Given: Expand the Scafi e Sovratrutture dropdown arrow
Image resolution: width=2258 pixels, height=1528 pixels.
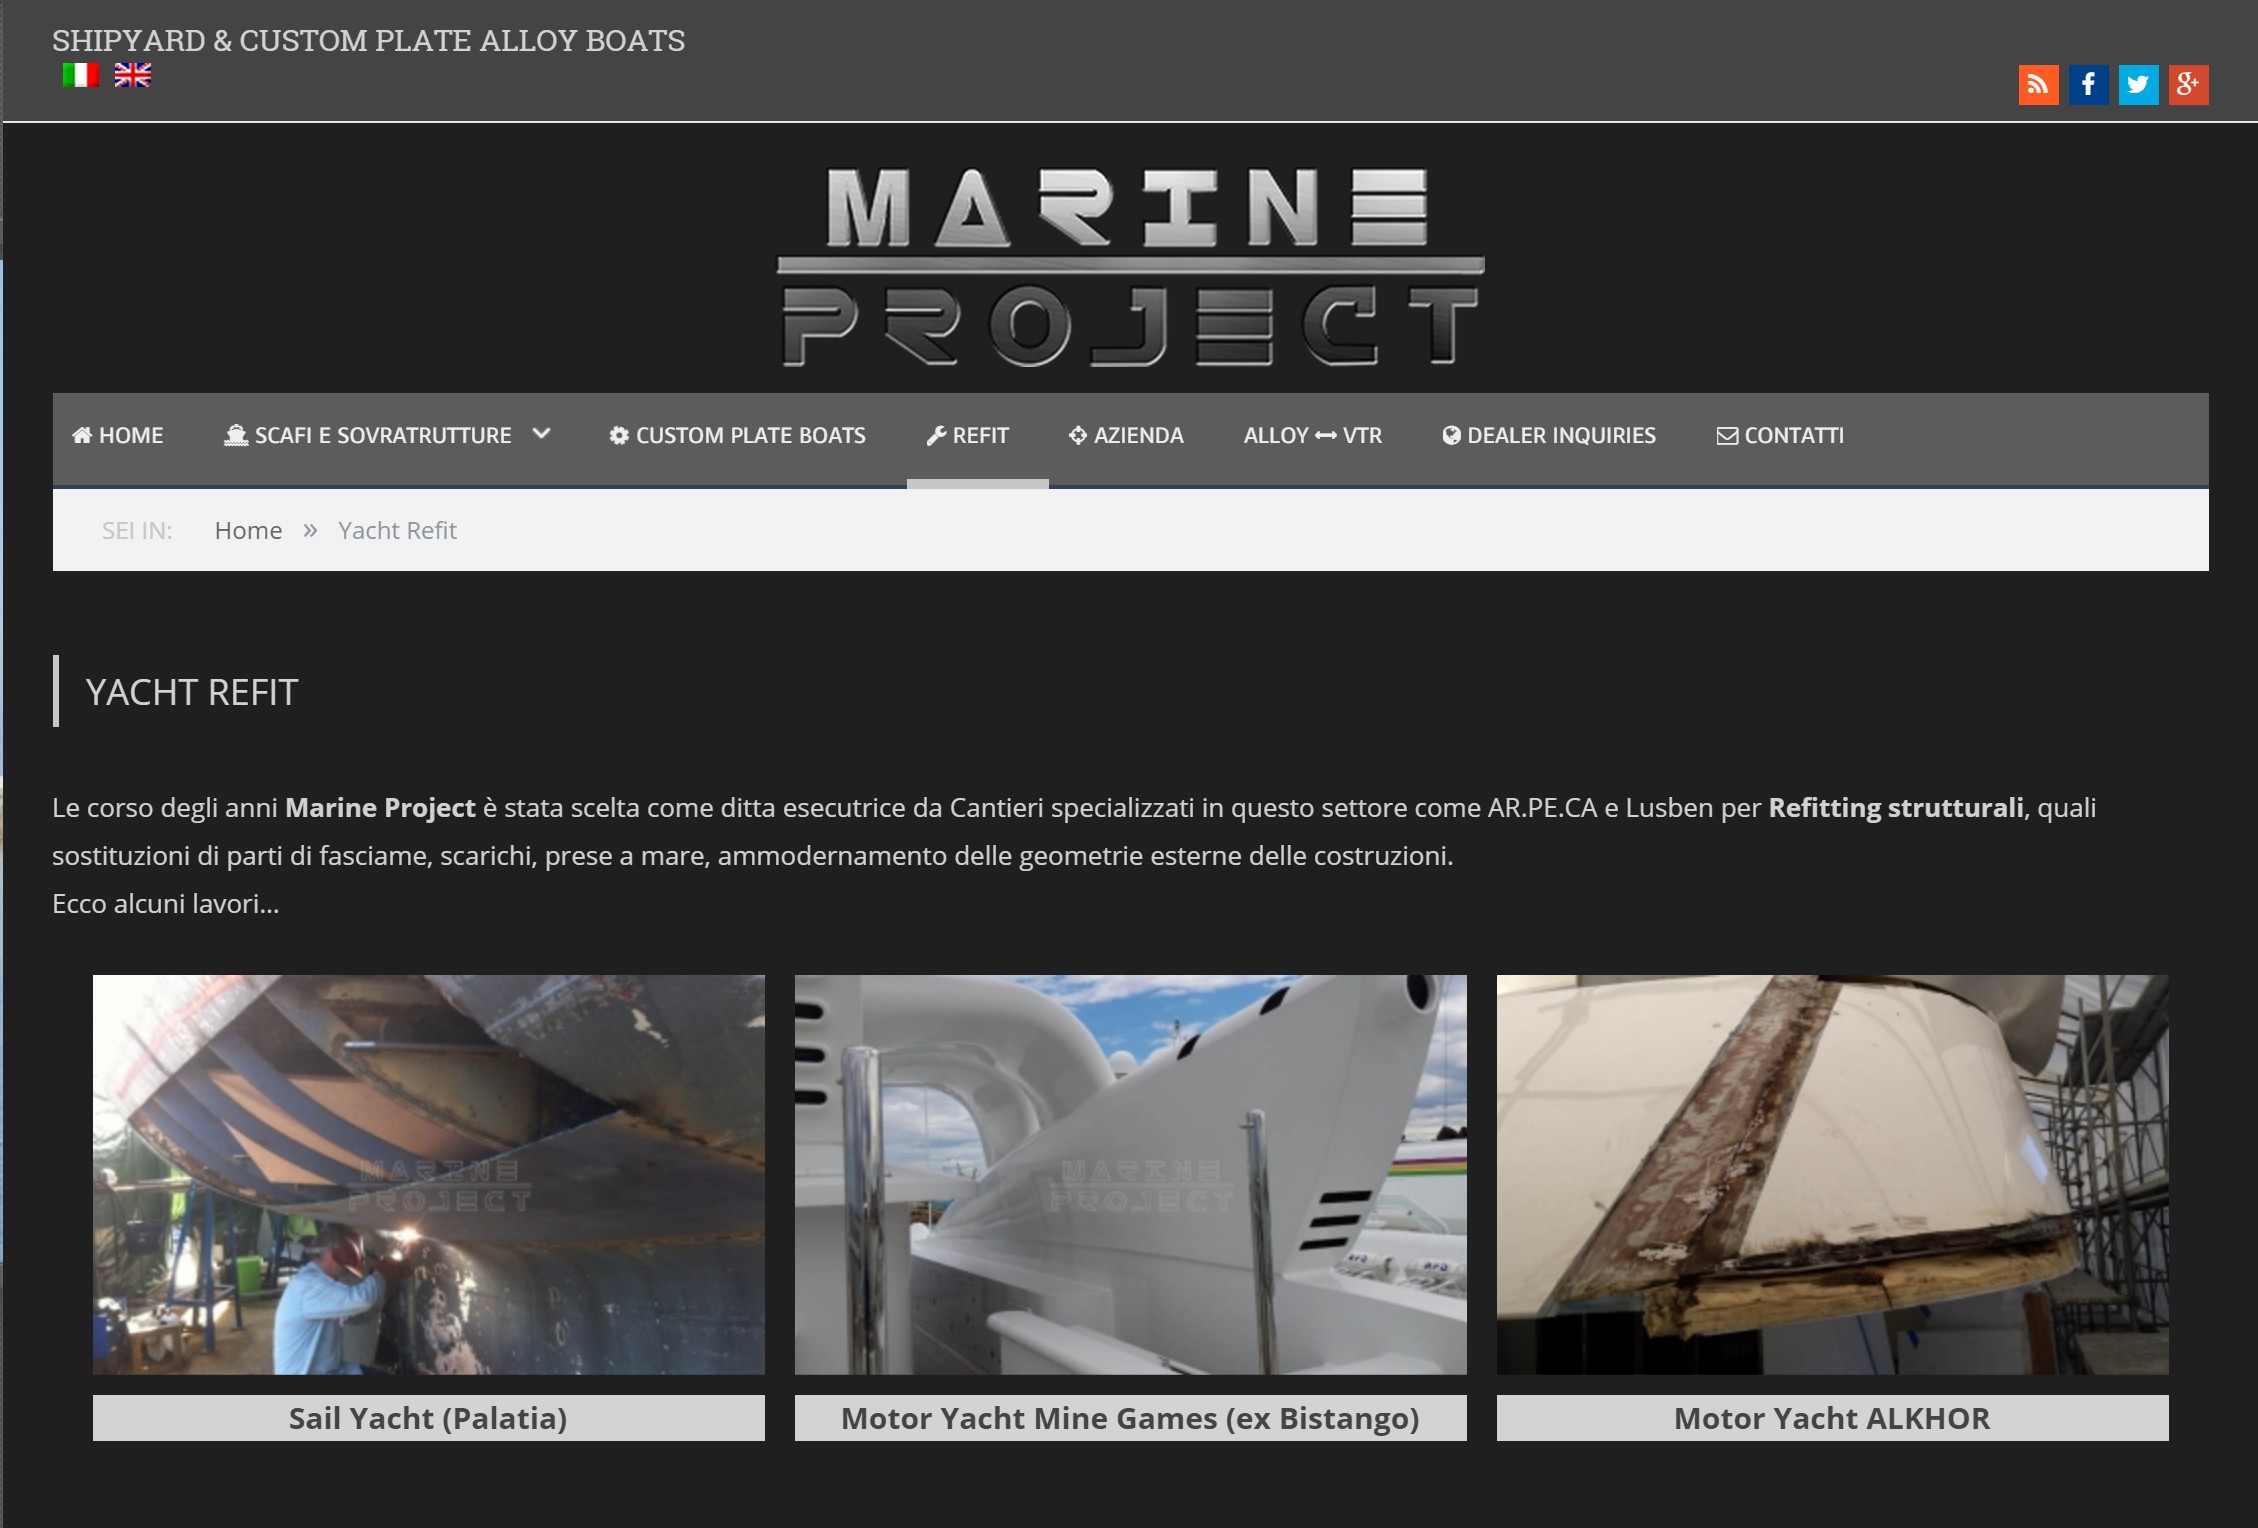Looking at the screenshot, I should point(541,434).
